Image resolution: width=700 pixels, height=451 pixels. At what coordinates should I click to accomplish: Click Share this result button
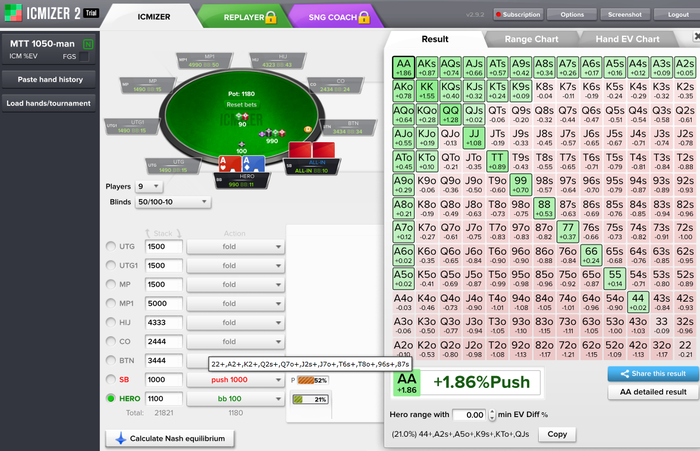click(653, 374)
